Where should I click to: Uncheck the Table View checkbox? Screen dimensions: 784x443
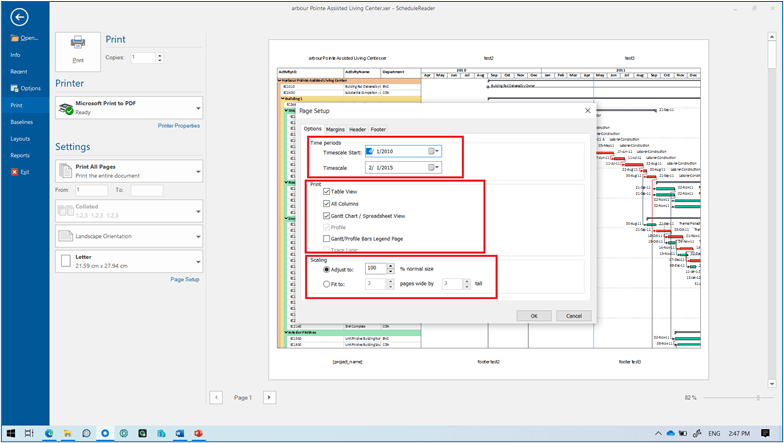pyautogui.click(x=327, y=191)
